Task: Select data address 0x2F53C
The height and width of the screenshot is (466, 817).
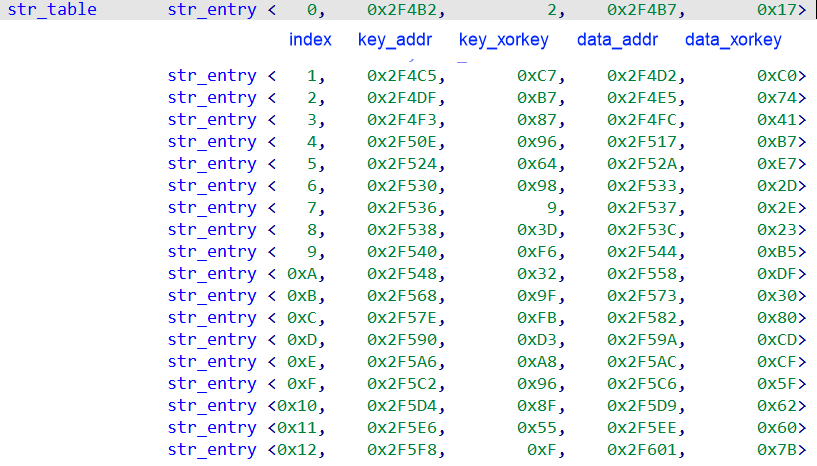Action: [x=641, y=229]
